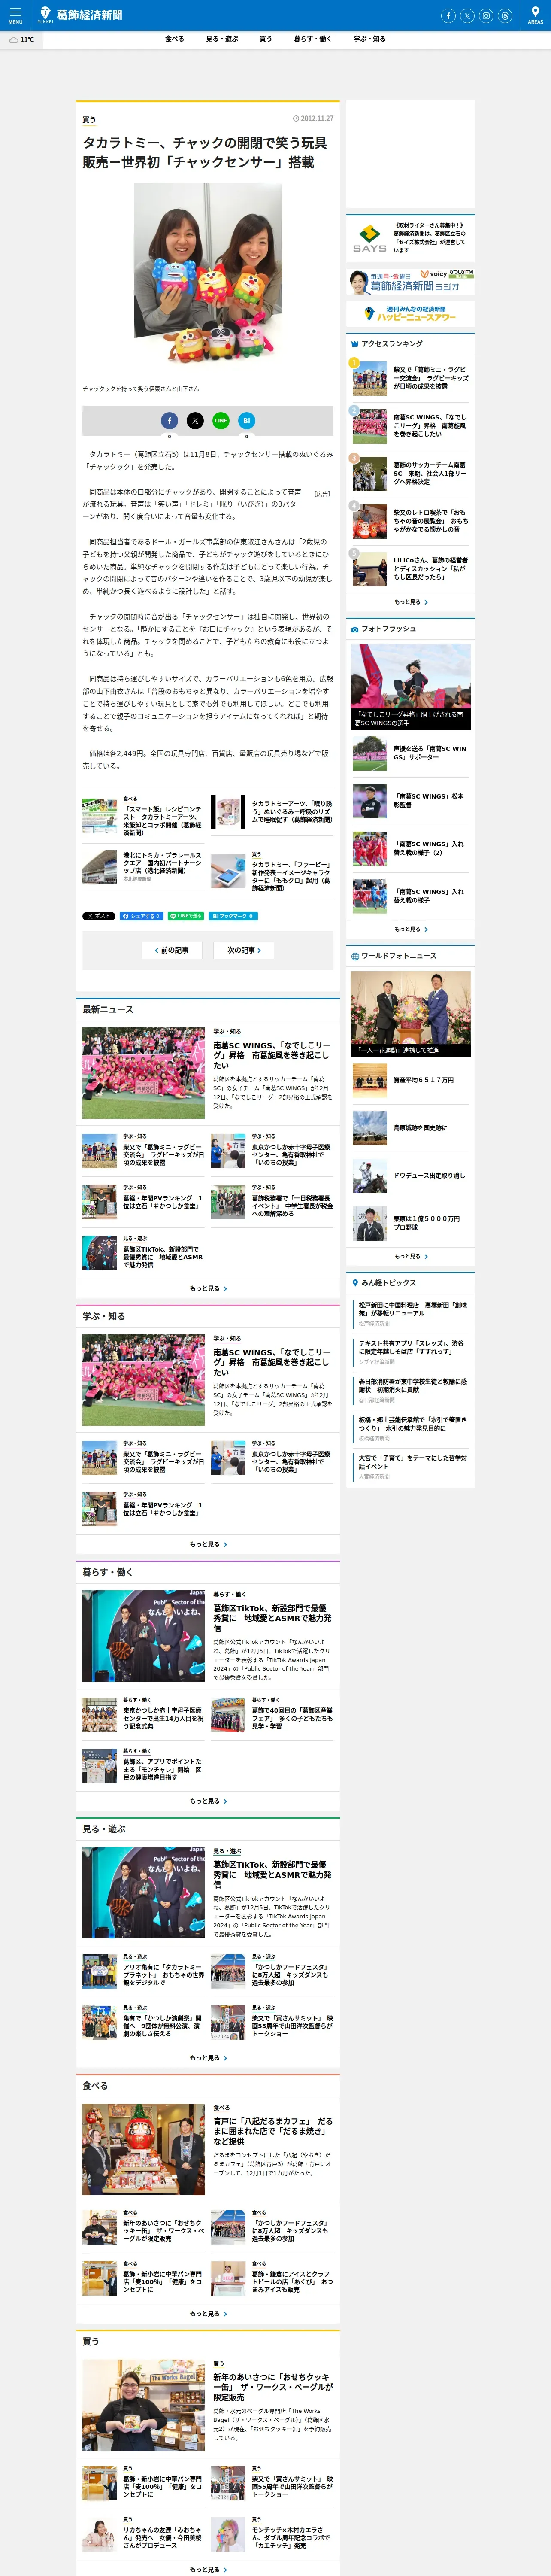Open 葛飾区TikTok headline in 暮らす・働く section
The image size is (551, 2576).
(273, 1618)
